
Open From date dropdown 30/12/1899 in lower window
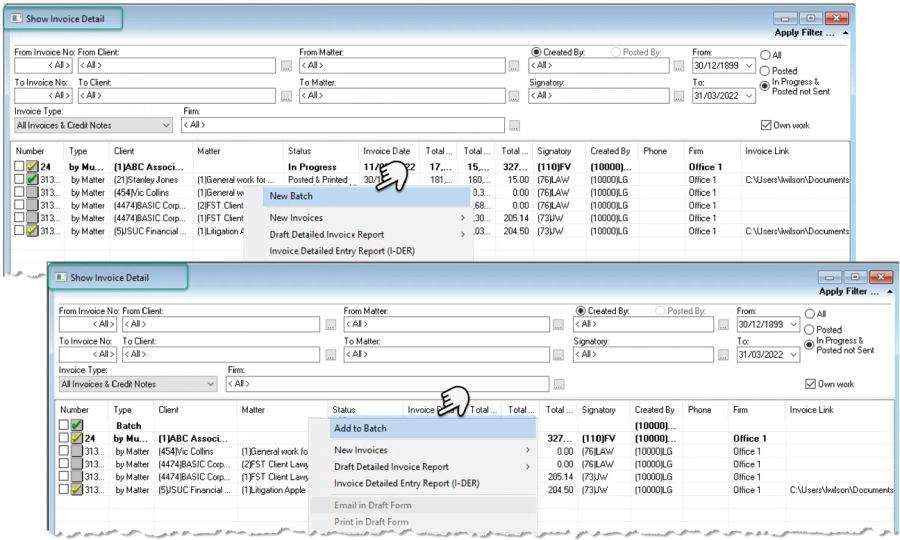click(793, 324)
